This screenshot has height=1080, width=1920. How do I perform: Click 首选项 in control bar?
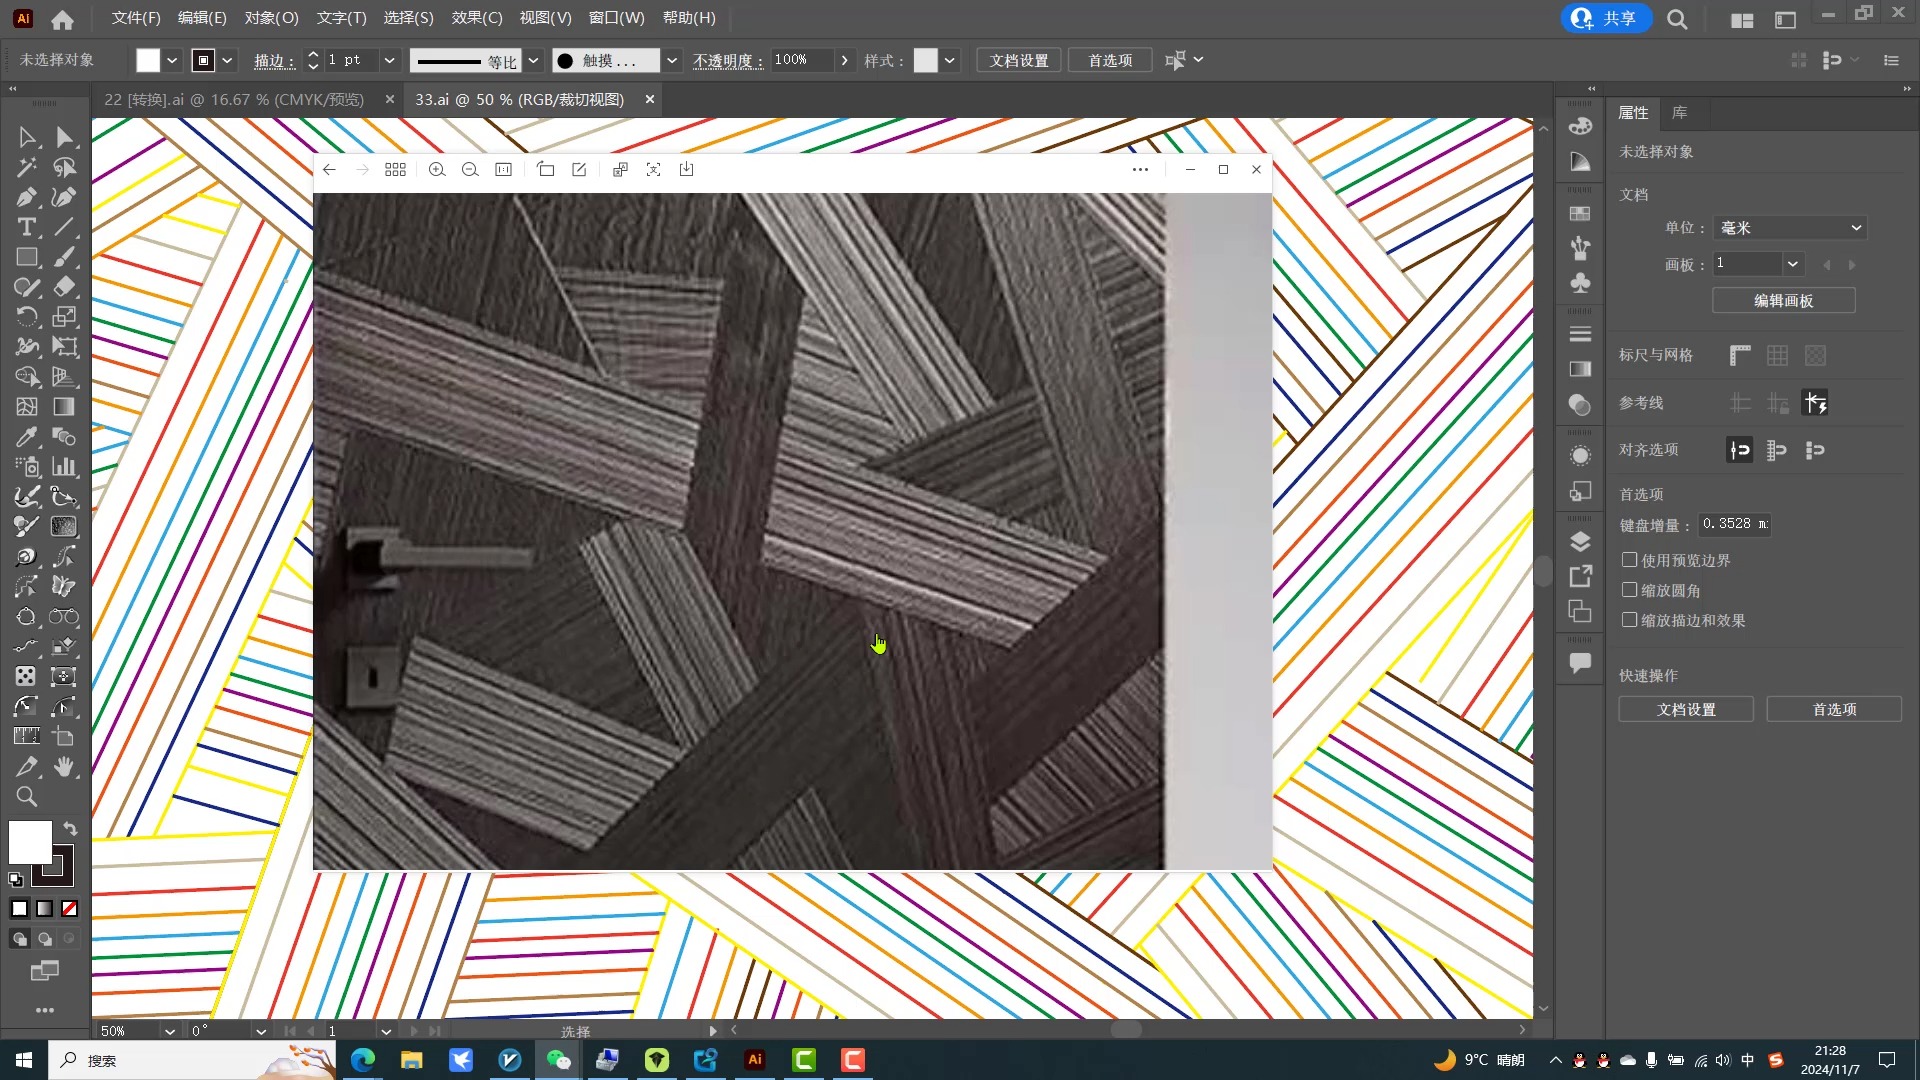[x=1110, y=60]
